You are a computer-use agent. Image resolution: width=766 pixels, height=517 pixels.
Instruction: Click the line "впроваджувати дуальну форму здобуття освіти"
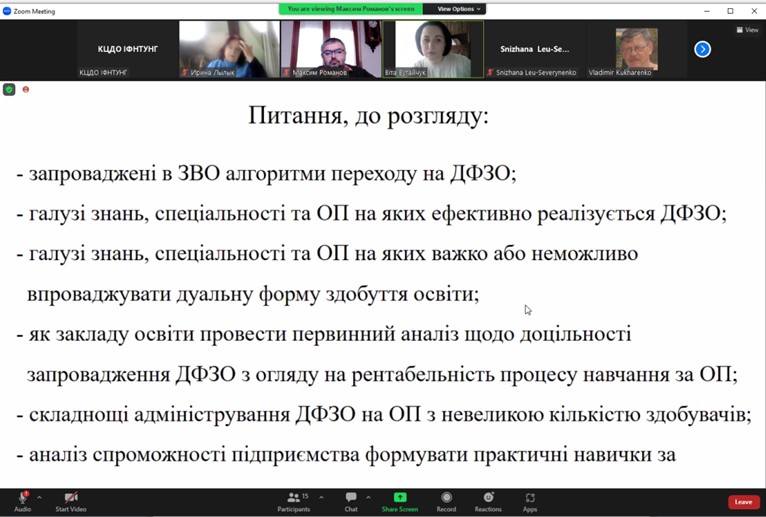click(250, 294)
